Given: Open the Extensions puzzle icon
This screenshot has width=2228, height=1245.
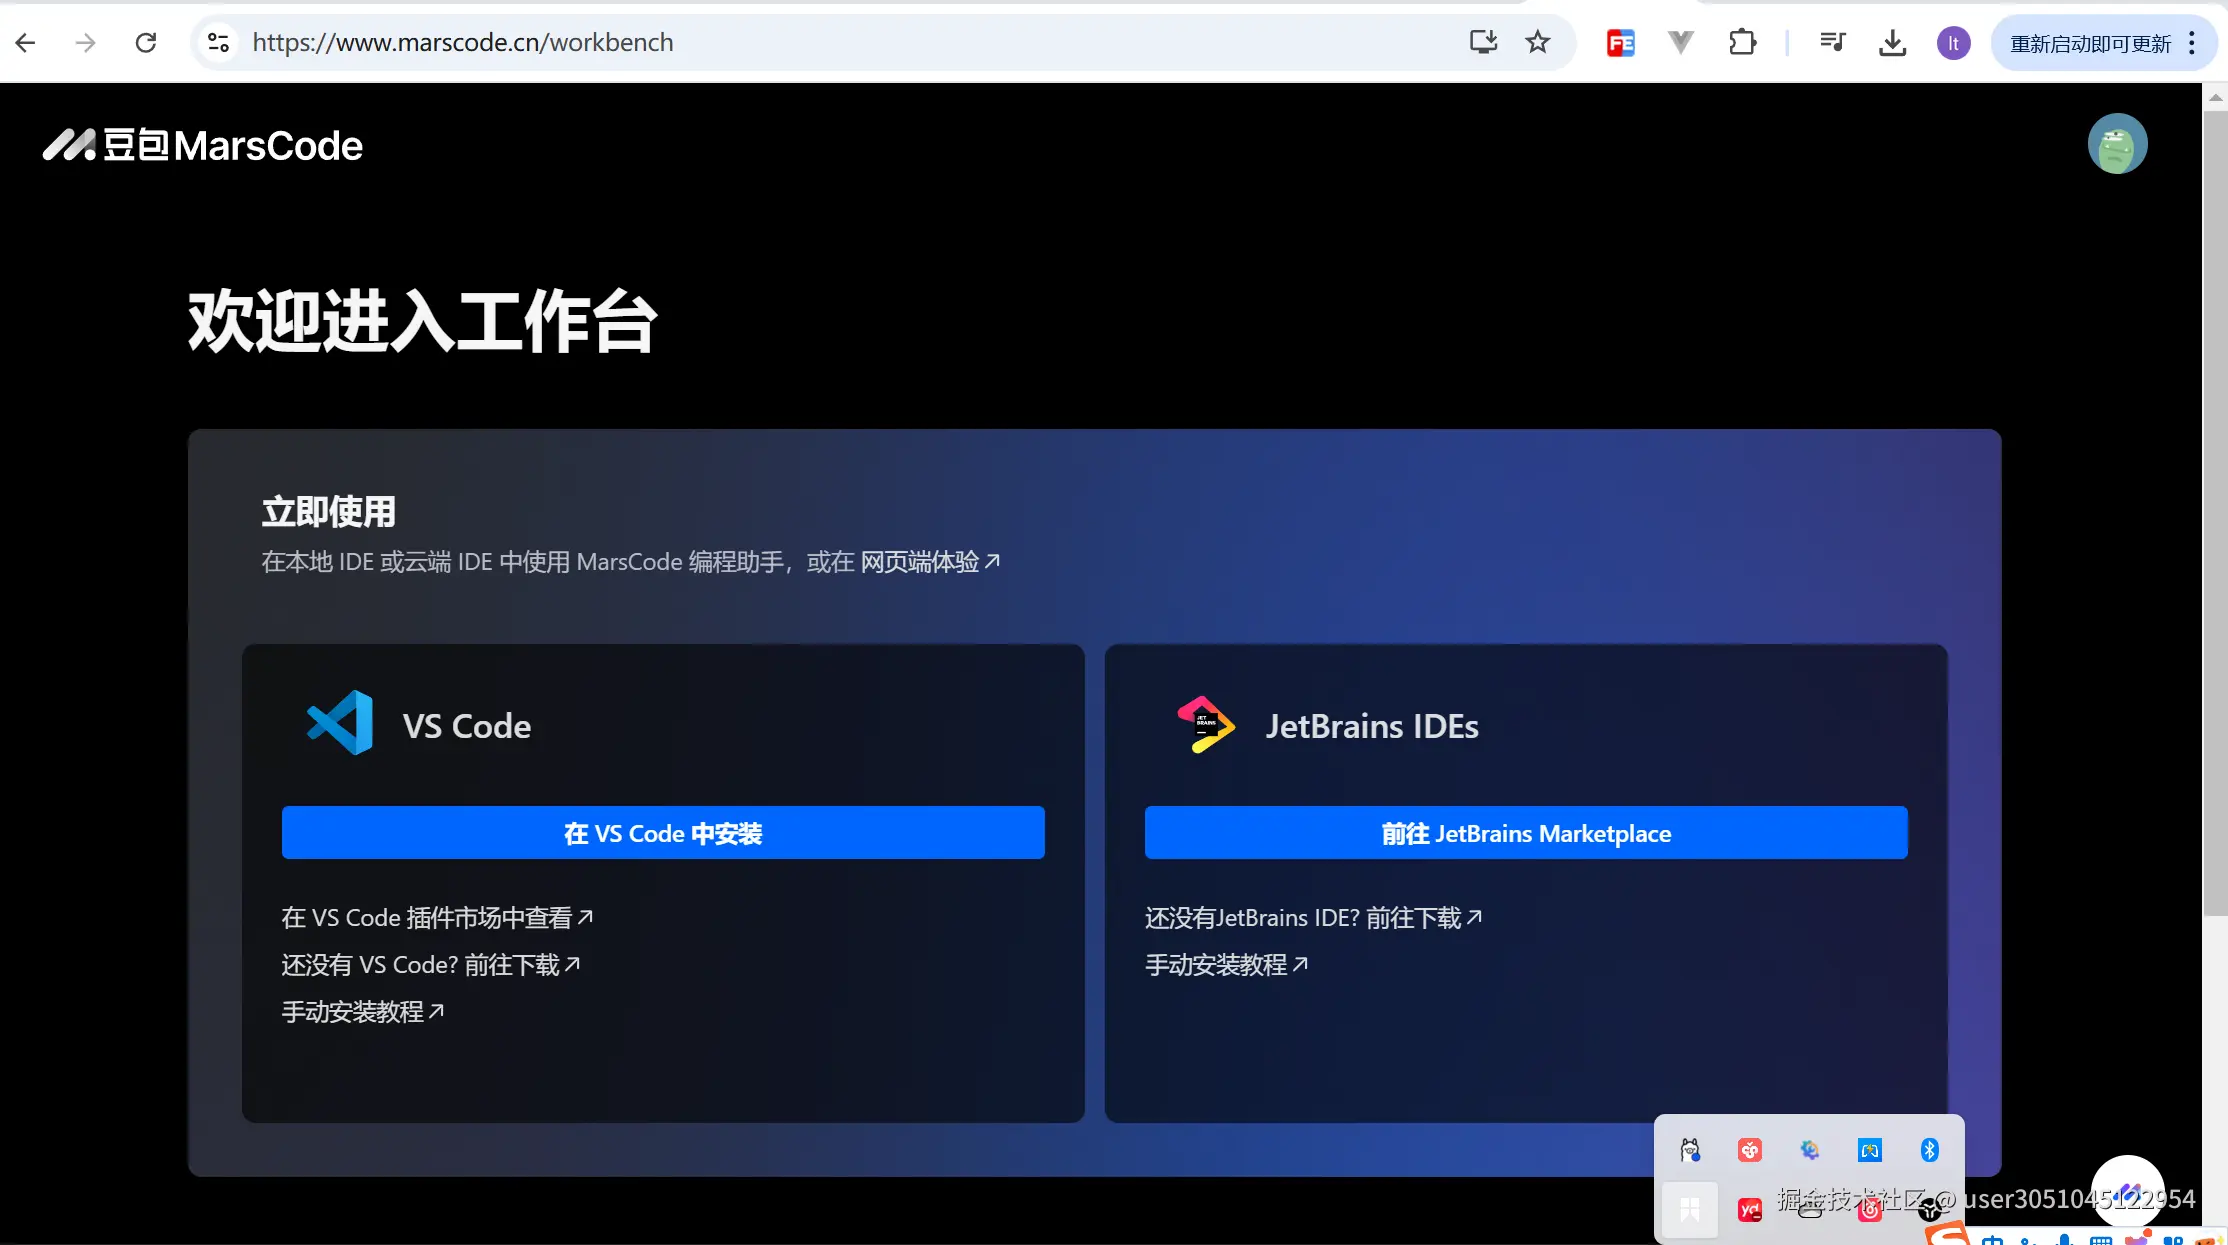Looking at the screenshot, I should click(1742, 42).
